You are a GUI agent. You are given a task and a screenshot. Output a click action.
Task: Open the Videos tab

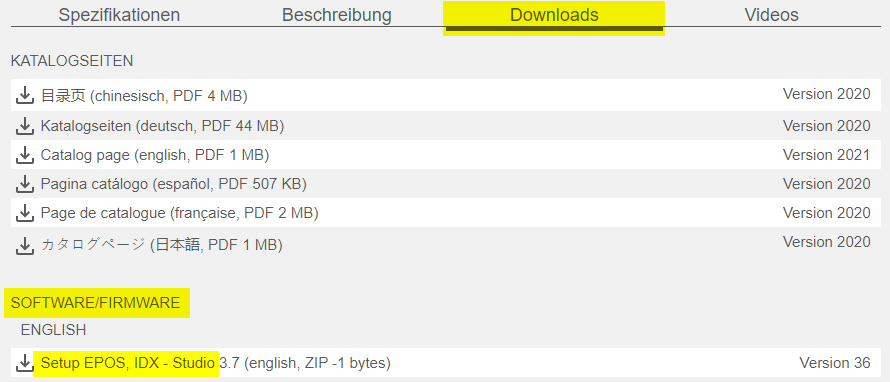[771, 15]
